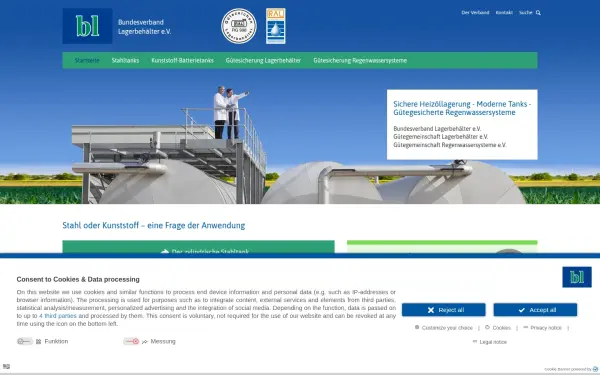Open search via the magnifier icon

point(538,13)
